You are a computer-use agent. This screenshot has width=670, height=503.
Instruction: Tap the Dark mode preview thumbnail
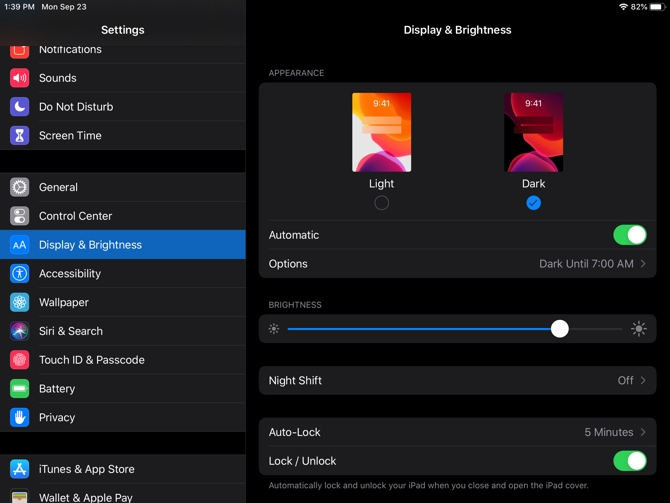point(533,132)
